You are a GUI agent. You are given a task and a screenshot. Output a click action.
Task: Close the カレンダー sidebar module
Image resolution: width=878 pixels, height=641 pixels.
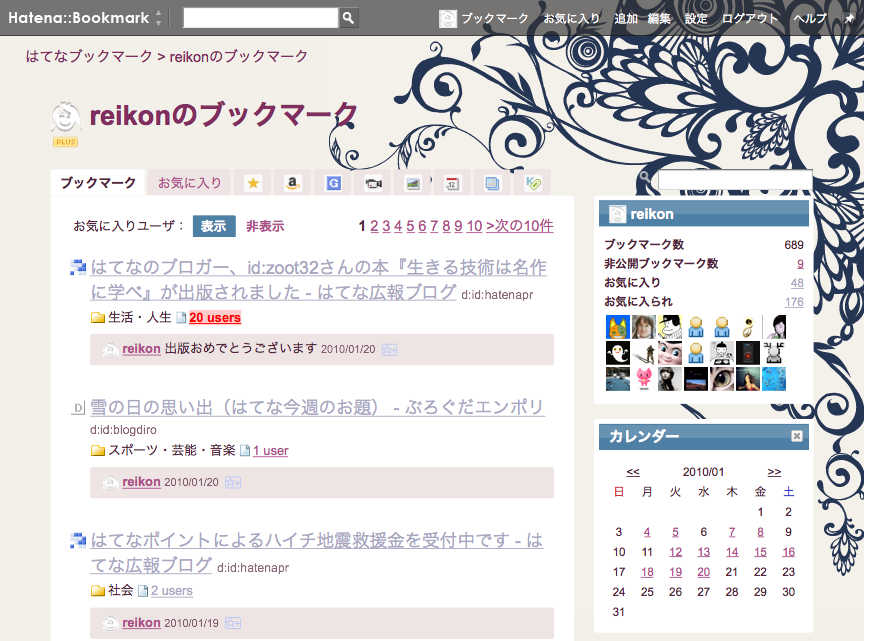797,436
